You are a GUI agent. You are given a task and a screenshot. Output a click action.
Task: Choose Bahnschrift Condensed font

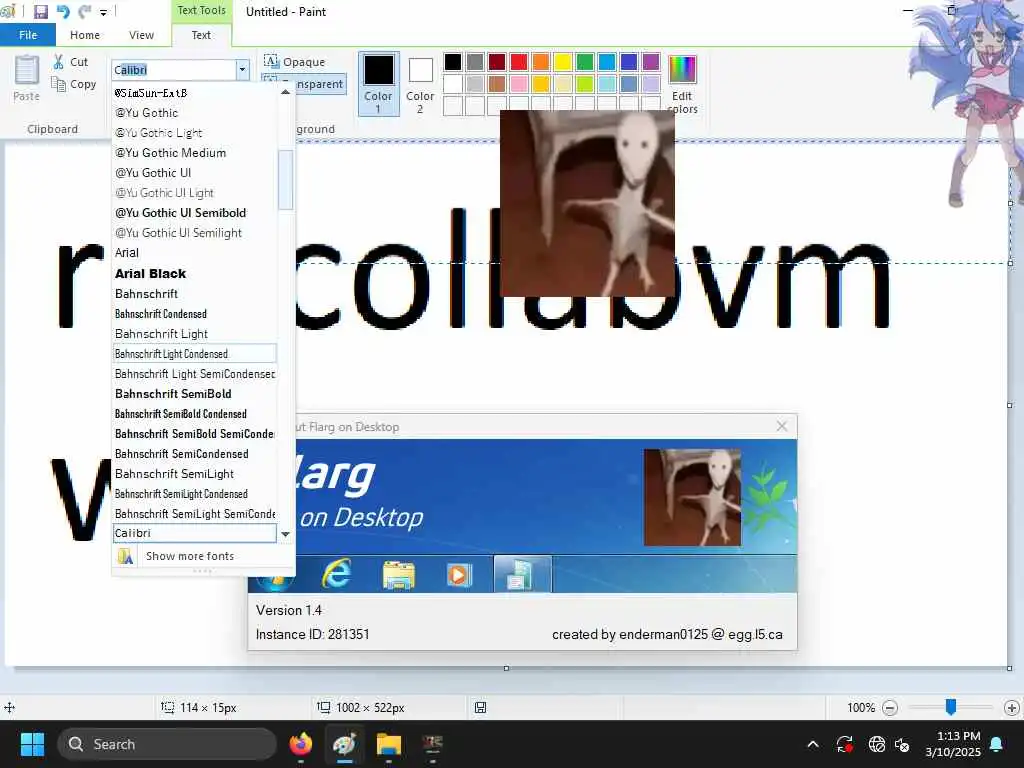(195, 314)
